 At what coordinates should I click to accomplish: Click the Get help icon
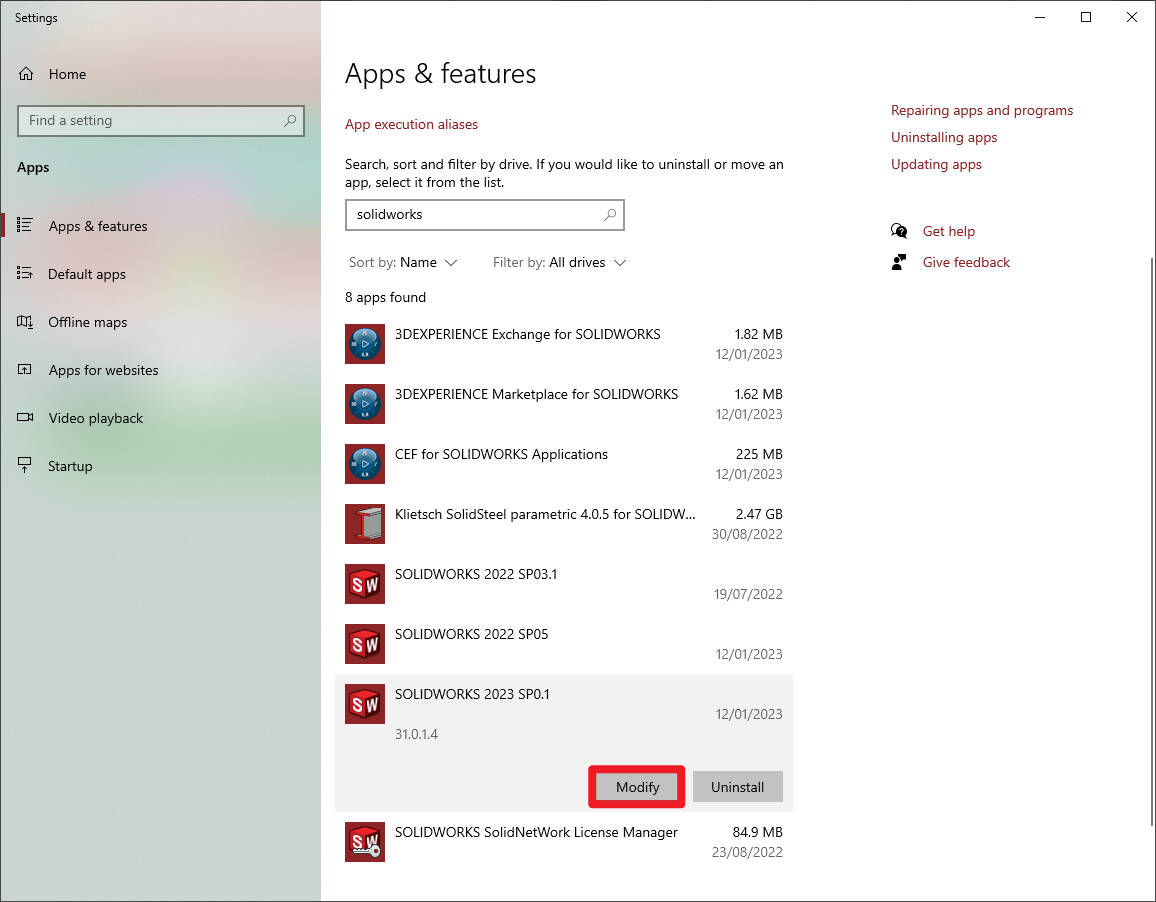(x=898, y=230)
